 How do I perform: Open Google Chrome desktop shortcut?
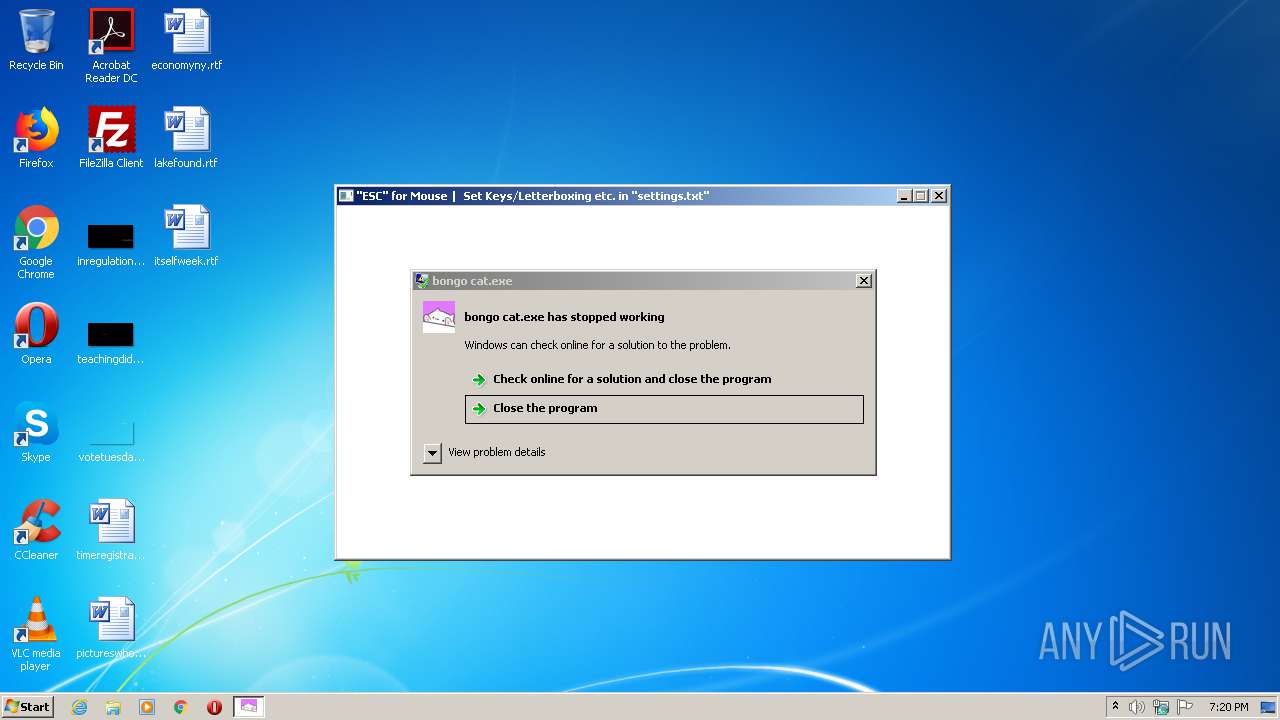[36, 242]
